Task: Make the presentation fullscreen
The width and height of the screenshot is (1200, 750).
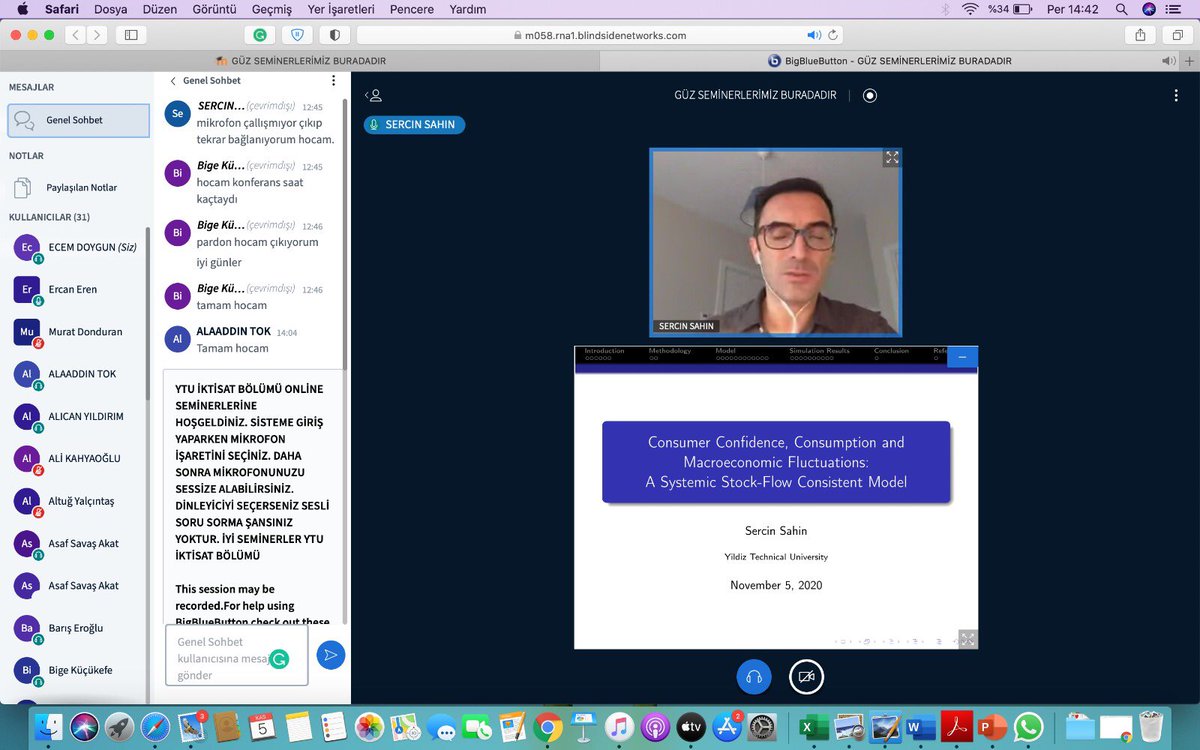Action: [x=967, y=638]
